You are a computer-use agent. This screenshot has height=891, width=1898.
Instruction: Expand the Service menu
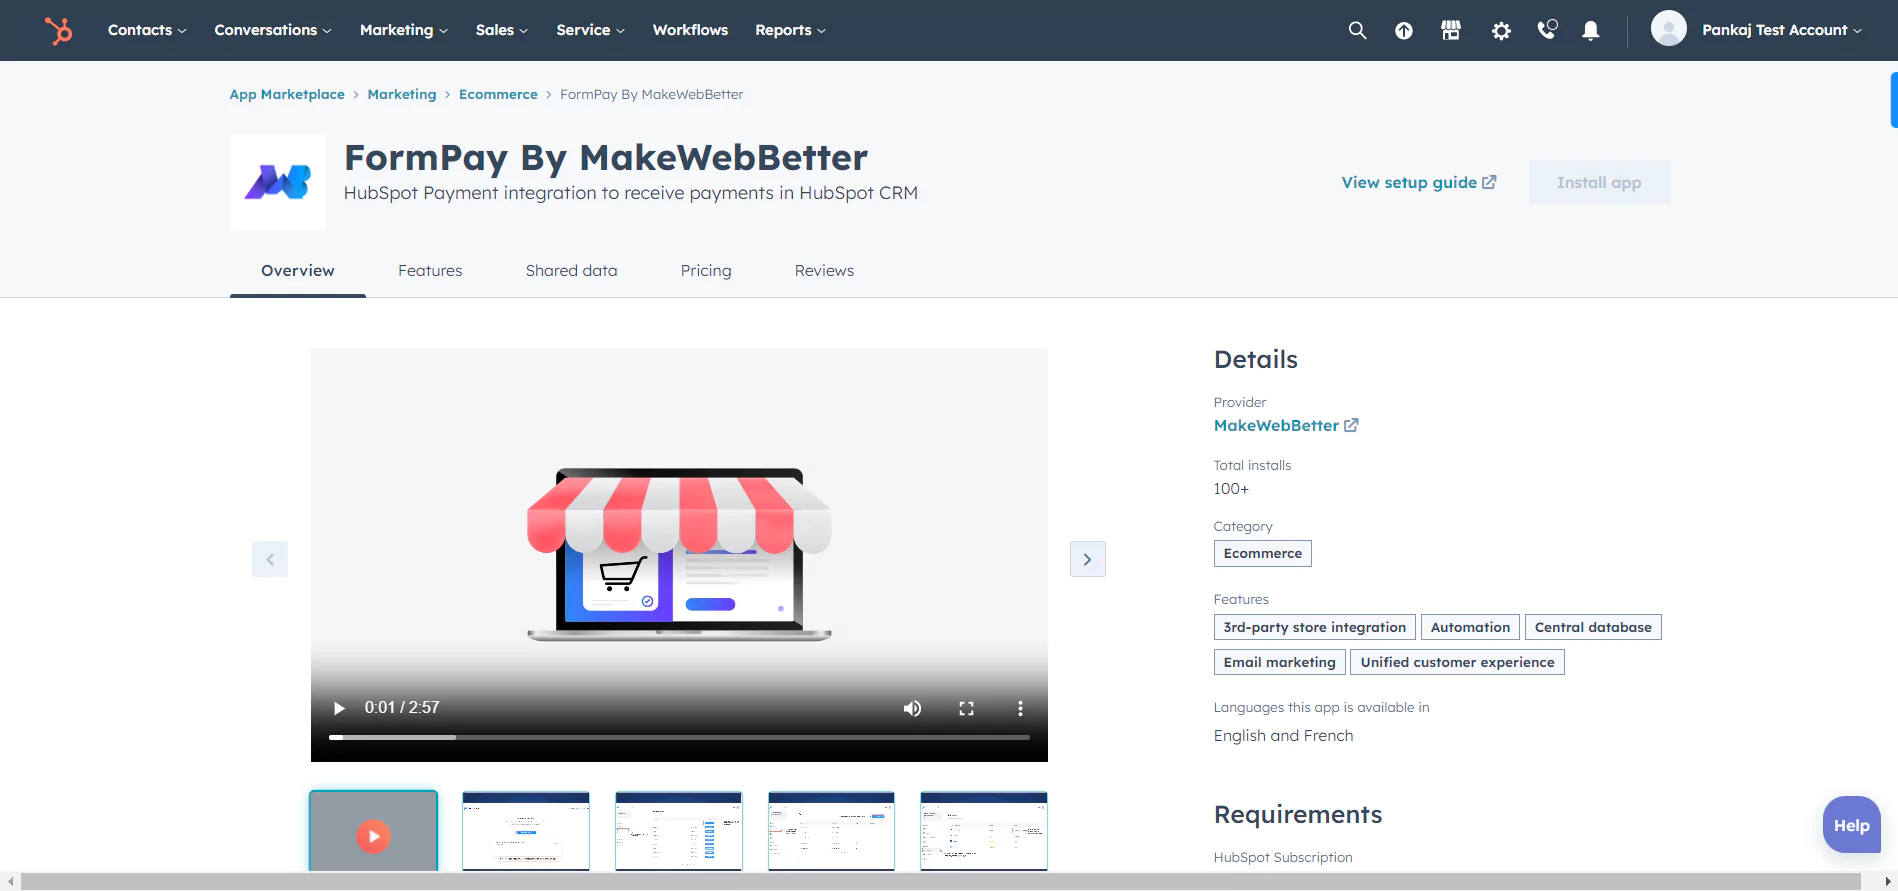pos(591,30)
